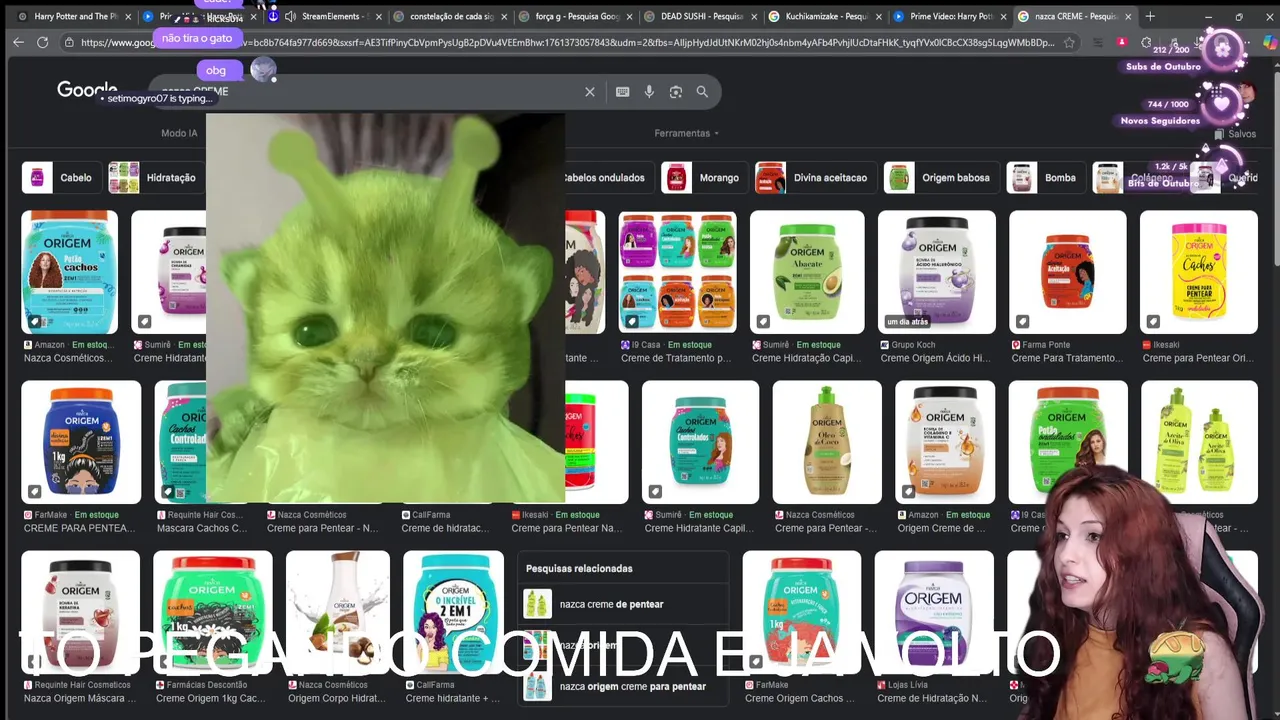
Task: Close the Kuchikamizake tab
Action: [x=879, y=16]
